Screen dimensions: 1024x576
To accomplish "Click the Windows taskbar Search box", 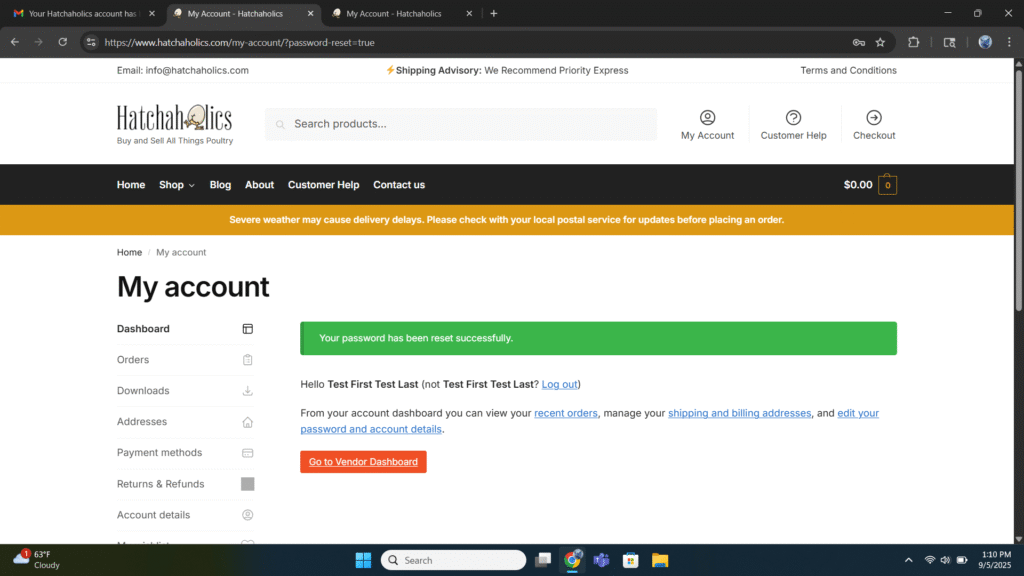I will (x=453, y=560).
